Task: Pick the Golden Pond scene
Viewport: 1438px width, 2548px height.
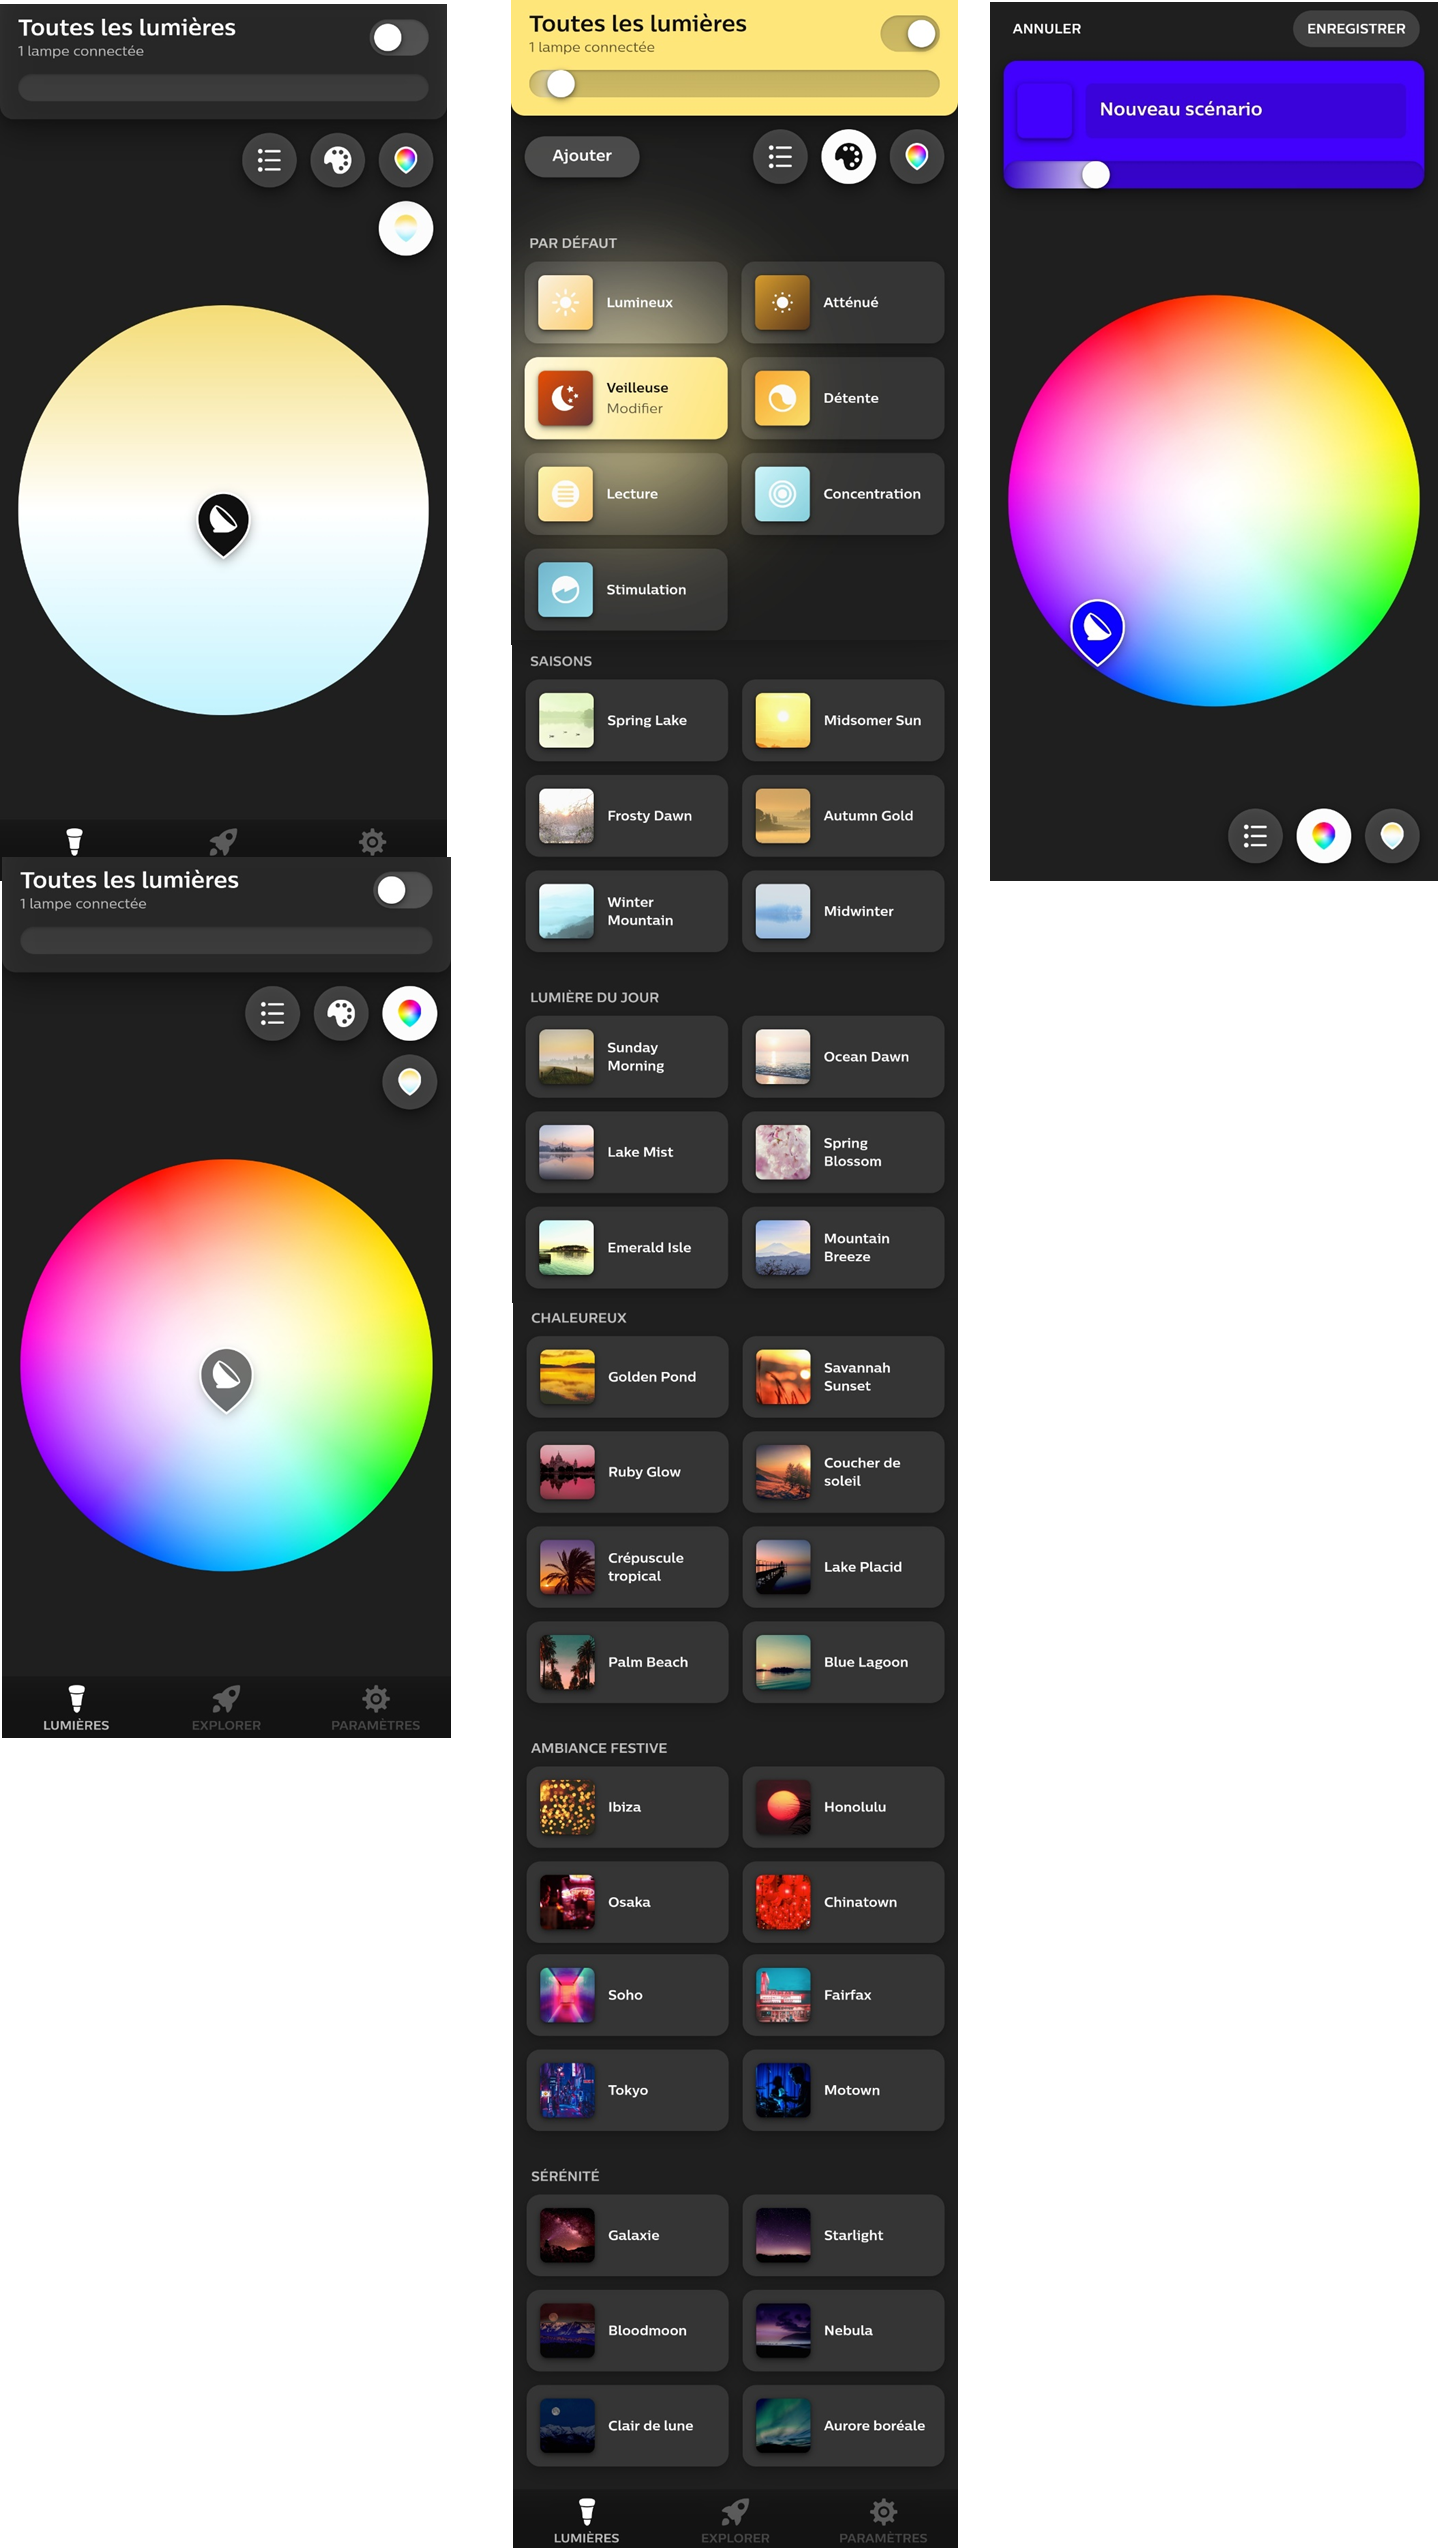Action: (x=628, y=1377)
